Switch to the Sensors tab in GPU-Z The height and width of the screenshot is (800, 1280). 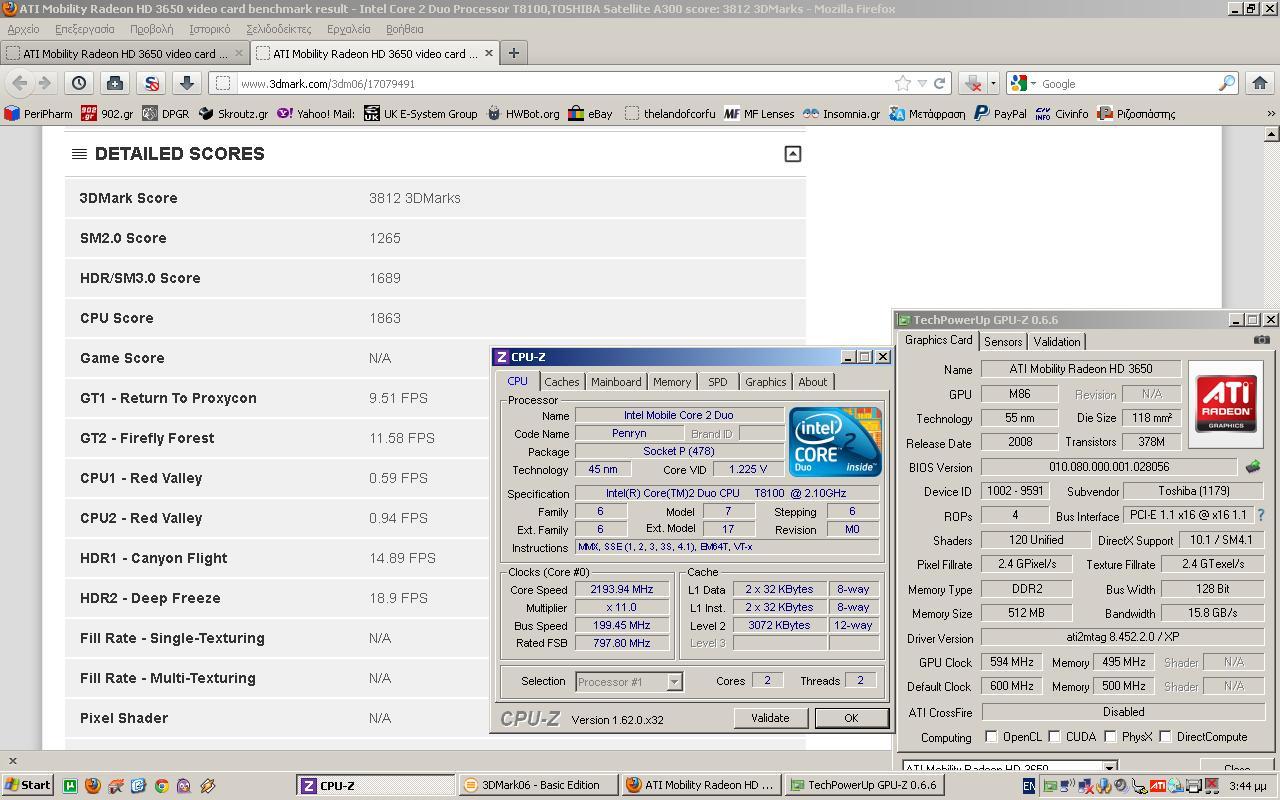[x=1003, y=342]
